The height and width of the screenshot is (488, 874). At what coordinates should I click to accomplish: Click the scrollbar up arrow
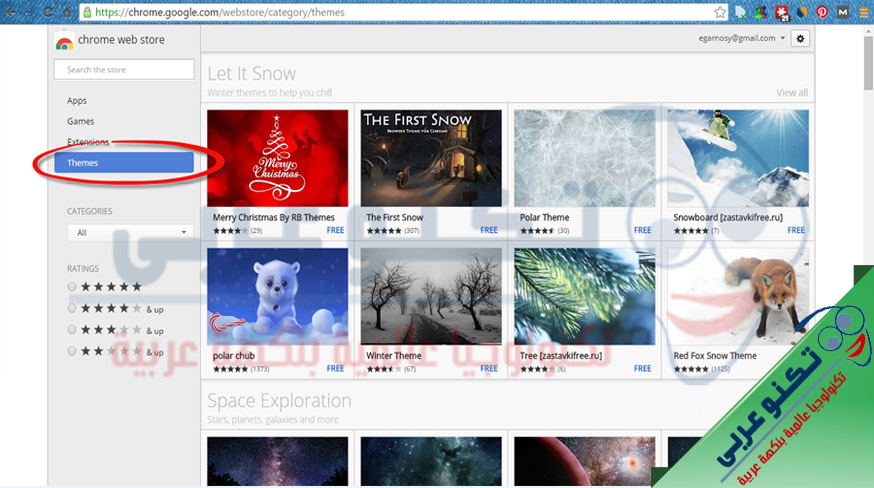coord(868,30)
